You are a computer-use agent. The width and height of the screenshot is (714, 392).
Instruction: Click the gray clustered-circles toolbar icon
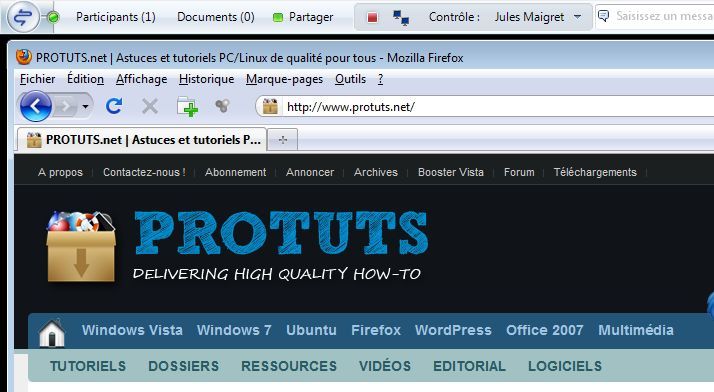coord(222,106)
